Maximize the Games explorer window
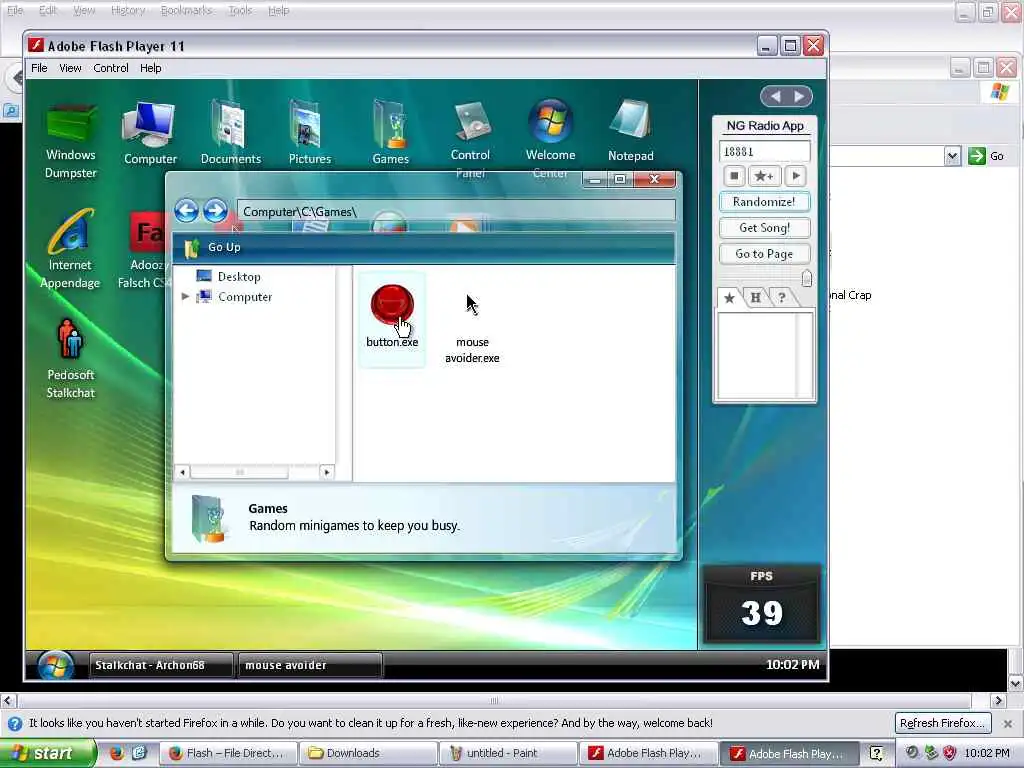The width and height of the screenshot is (1024, 768). [x=620, y=179]
